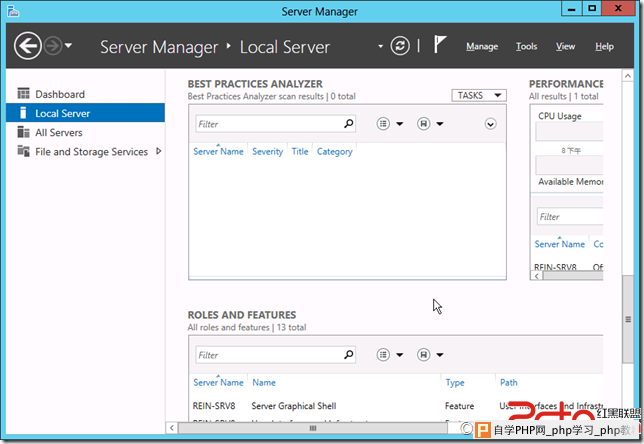This screenshot has width=644, height=444.
Task: Select Dashboard in the sidebar
Action: tap(85, 94)
